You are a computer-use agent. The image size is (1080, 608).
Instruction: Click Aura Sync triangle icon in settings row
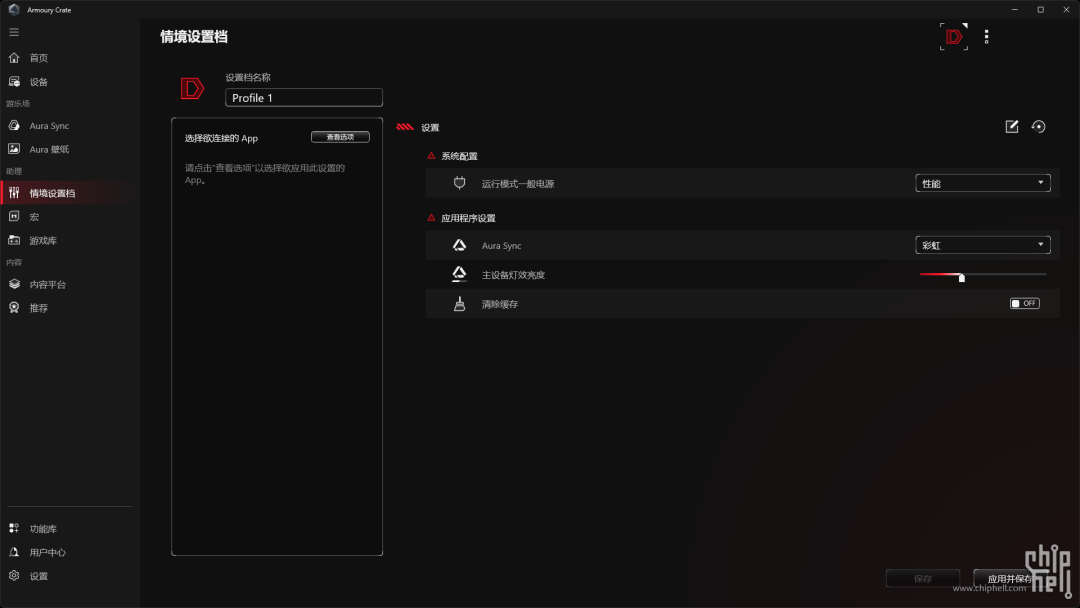[x=459, y=245]
